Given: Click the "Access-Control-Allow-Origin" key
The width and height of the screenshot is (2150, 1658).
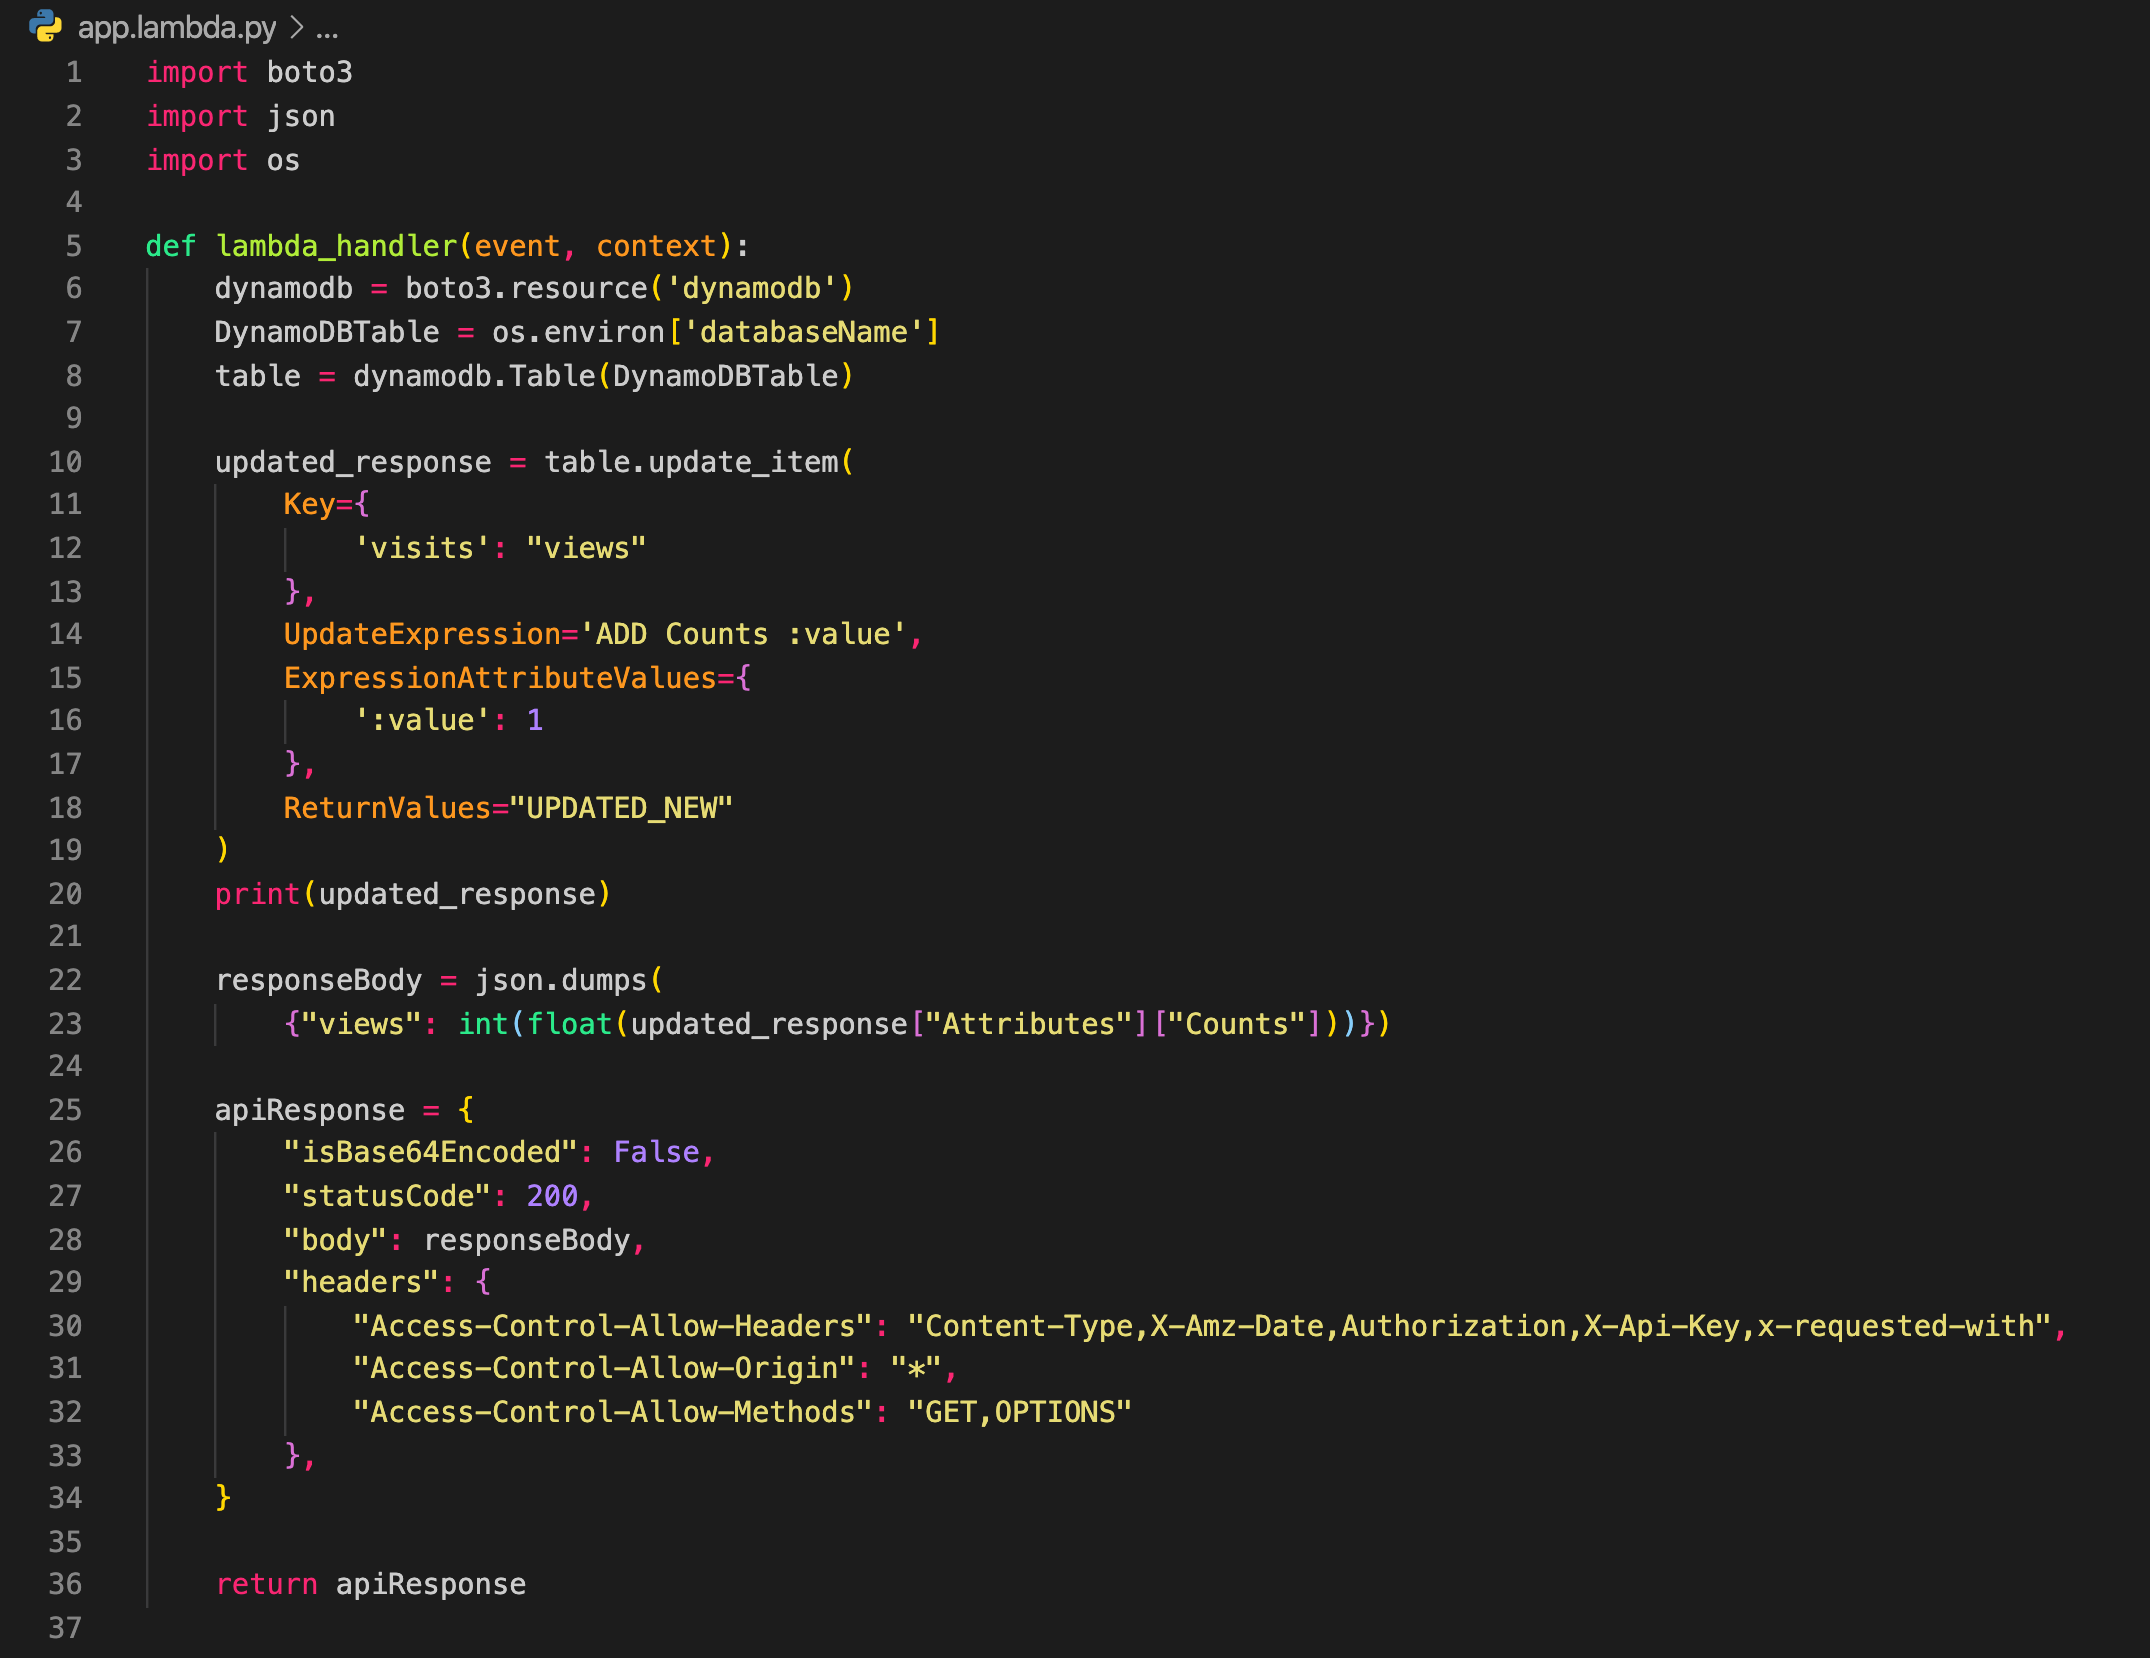Looking at the screenshot, I should pos(604,1368).
